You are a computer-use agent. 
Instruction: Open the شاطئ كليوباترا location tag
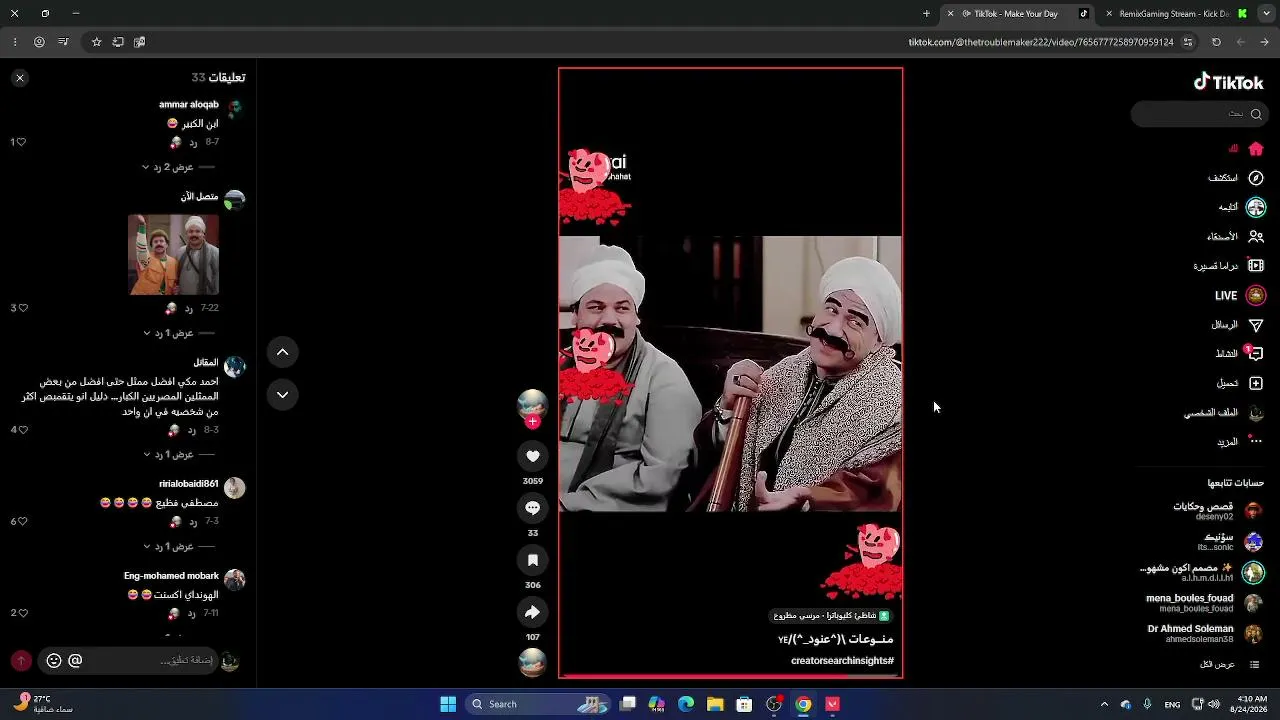click(831, 616)
